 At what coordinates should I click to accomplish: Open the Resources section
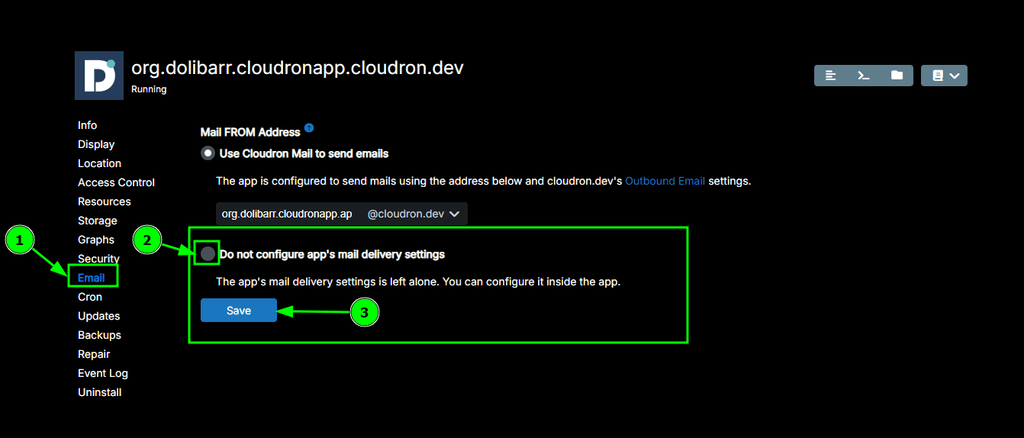pos(104,202)
